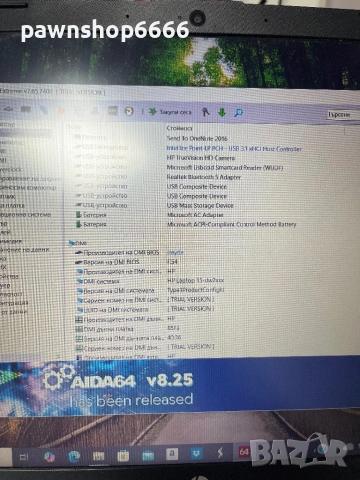Launch Microsoft Edge from the taskbar

point(74,456)
